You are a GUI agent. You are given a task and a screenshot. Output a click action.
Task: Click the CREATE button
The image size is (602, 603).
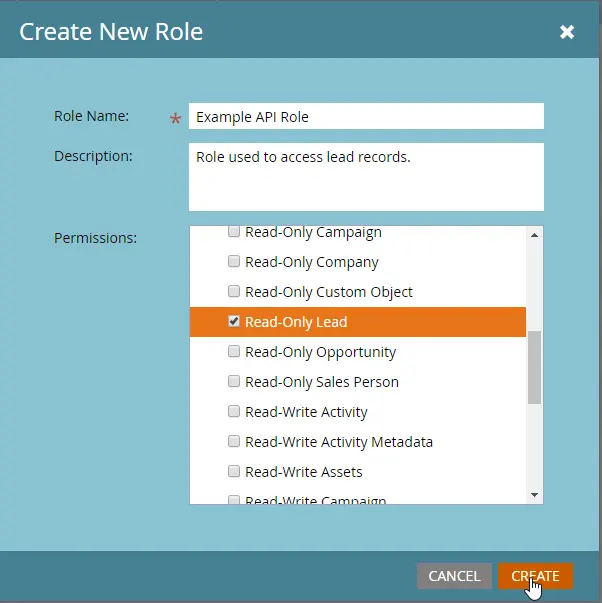535,576
